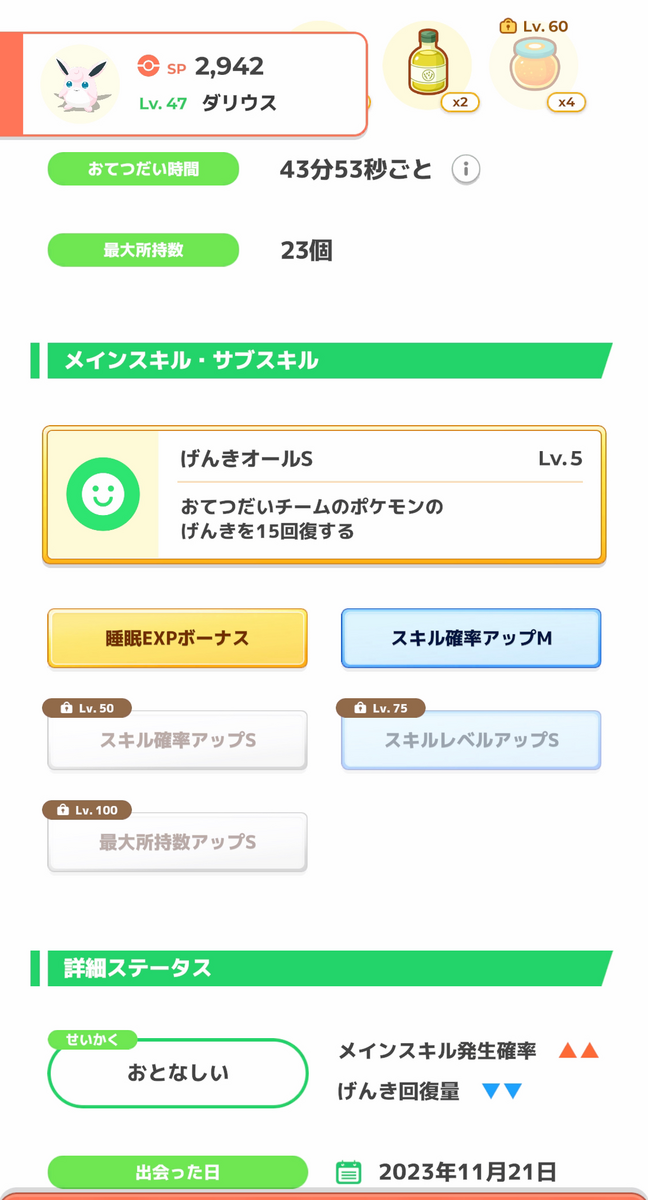Tap the 詳細ステータス section header
Screen dimensions: 648x1200
pyautogui.click(x=321, y=968)
